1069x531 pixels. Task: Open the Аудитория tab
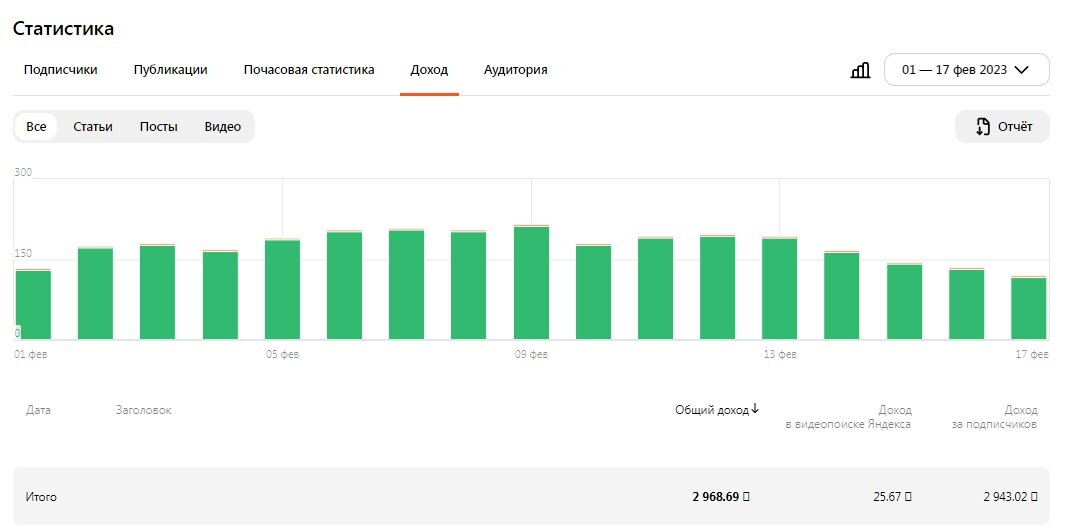coord(515,70)
